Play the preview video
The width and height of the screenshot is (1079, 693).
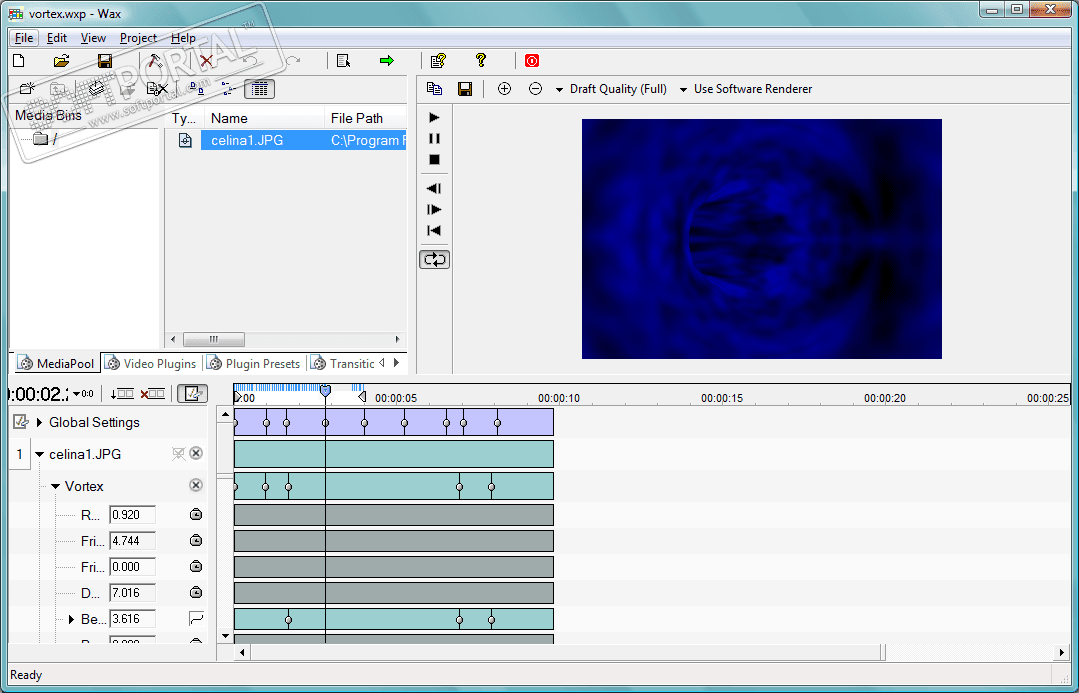[434, 117]
